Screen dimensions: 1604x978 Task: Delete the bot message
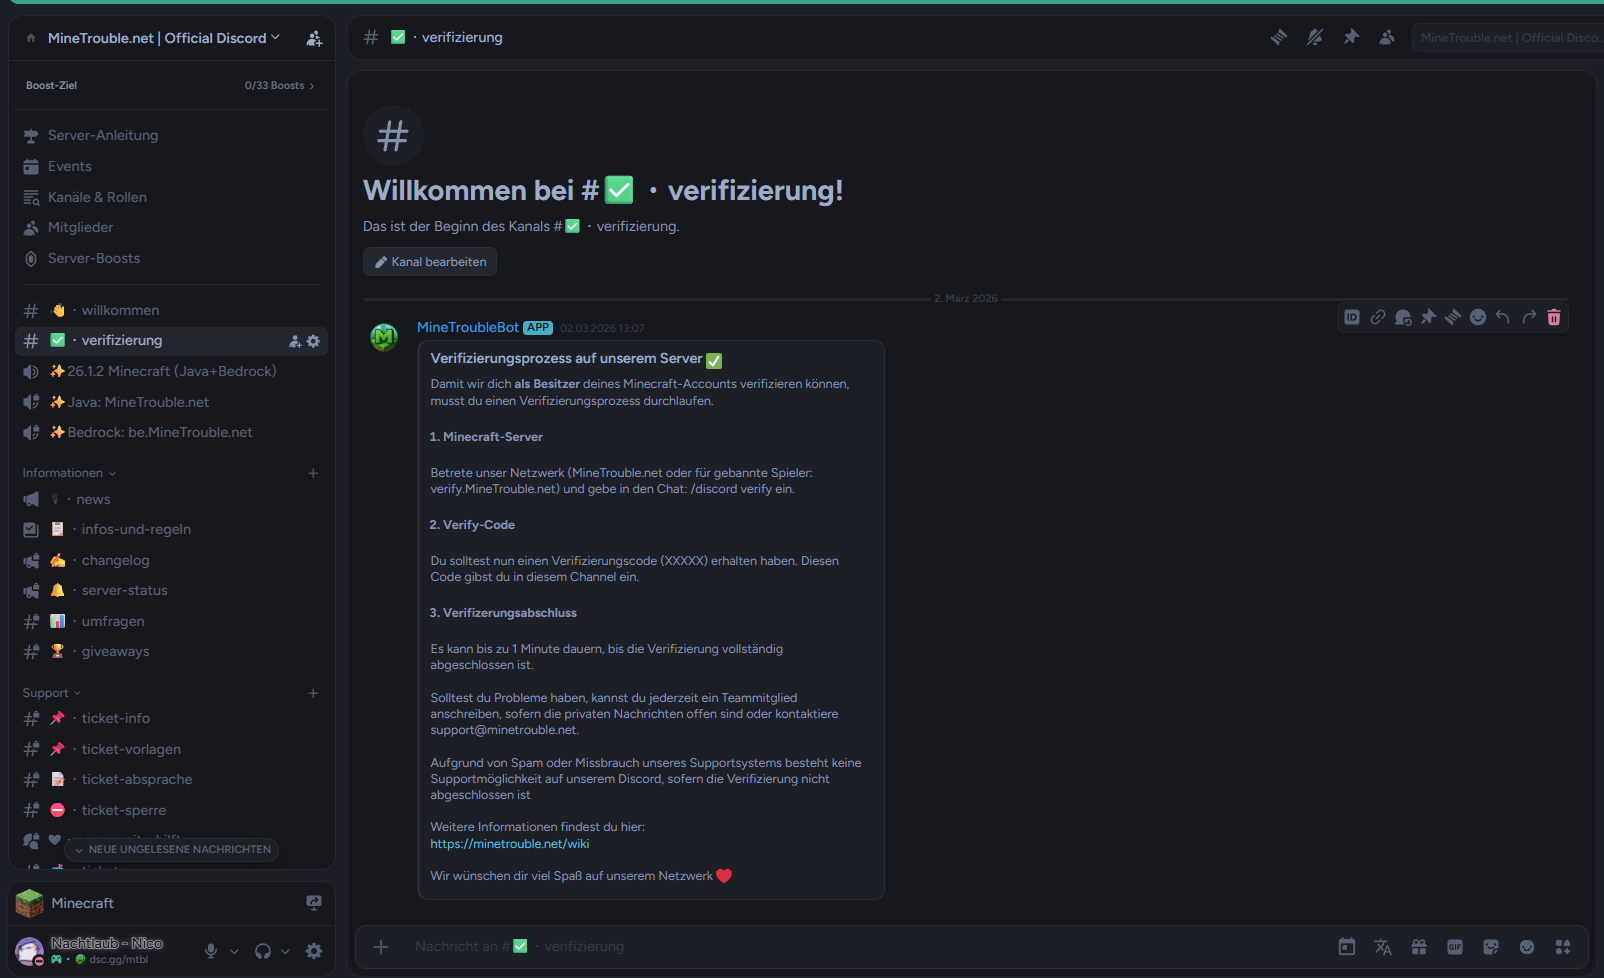[1554, 317]
